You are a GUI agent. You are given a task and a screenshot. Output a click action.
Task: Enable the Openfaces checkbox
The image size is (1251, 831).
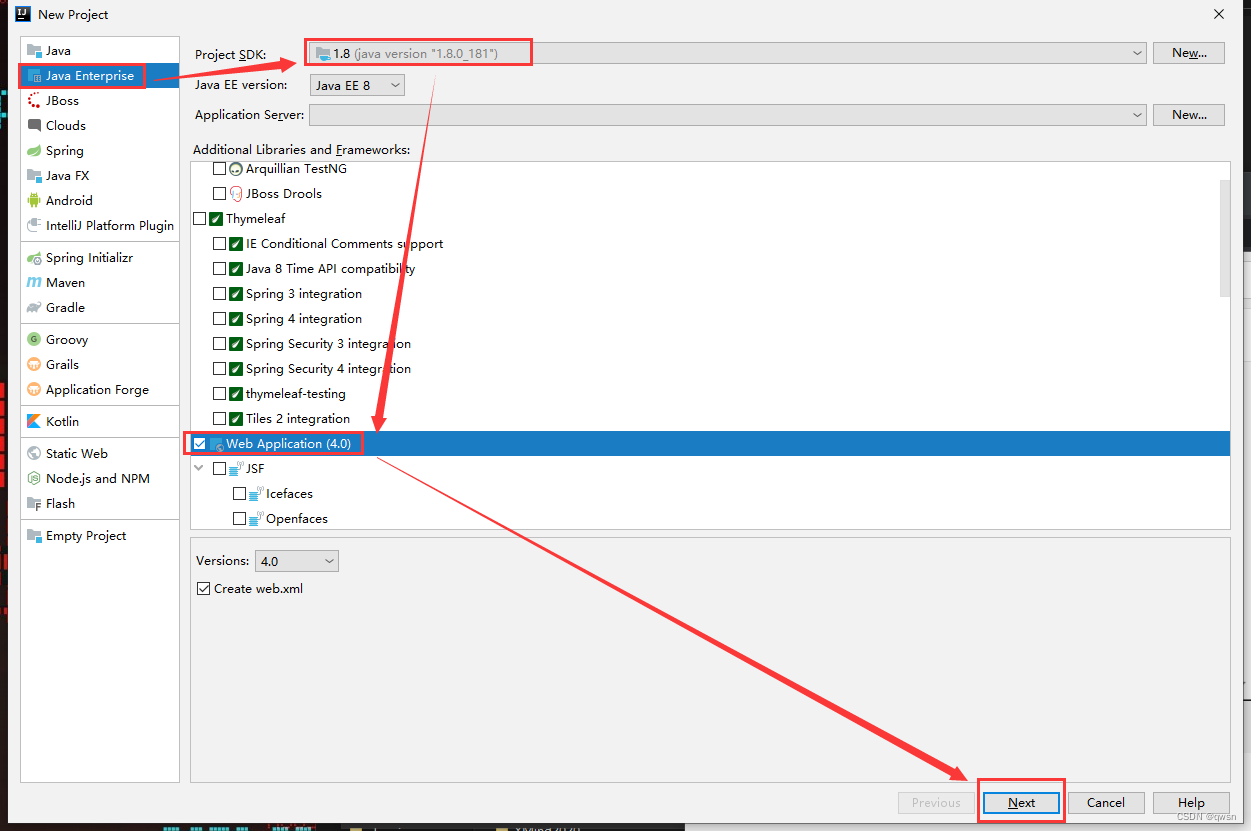pos(240,519)
